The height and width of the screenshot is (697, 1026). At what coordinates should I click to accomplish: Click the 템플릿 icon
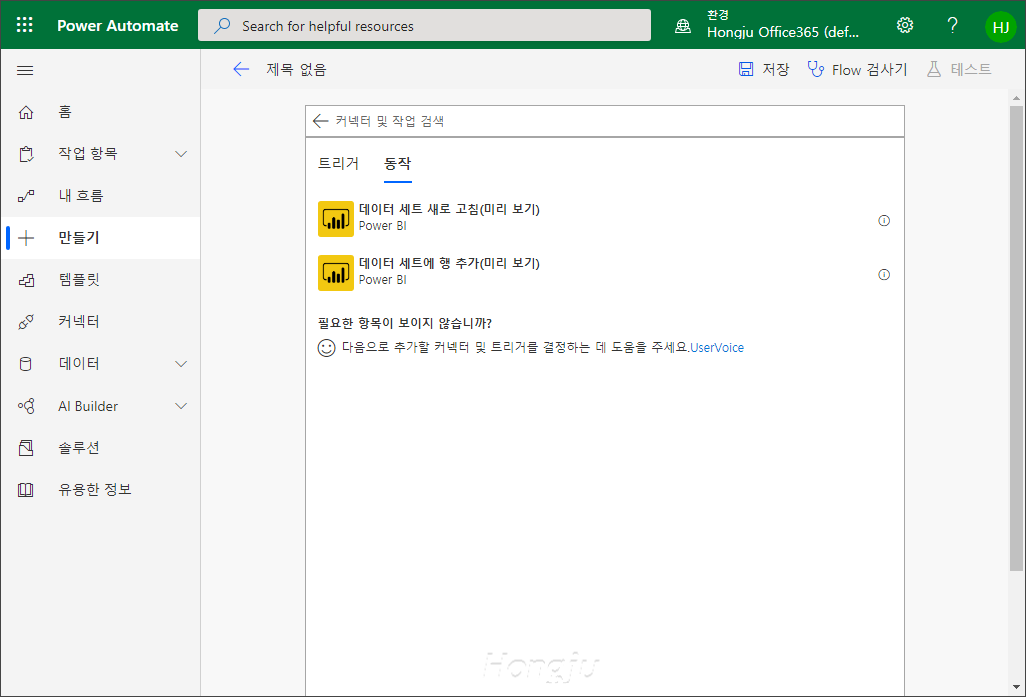click(26, 280)
